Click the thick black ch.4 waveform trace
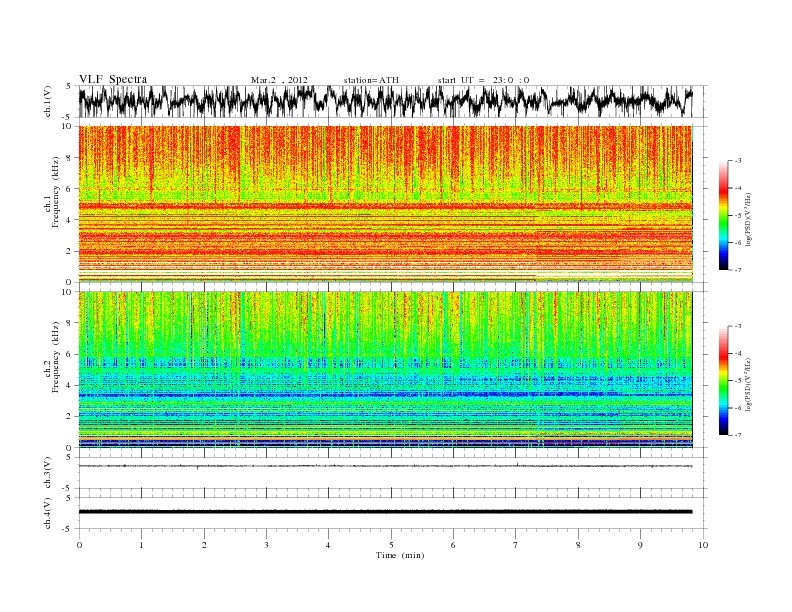This screenshot has height=612, width=792. pos(385,512)
